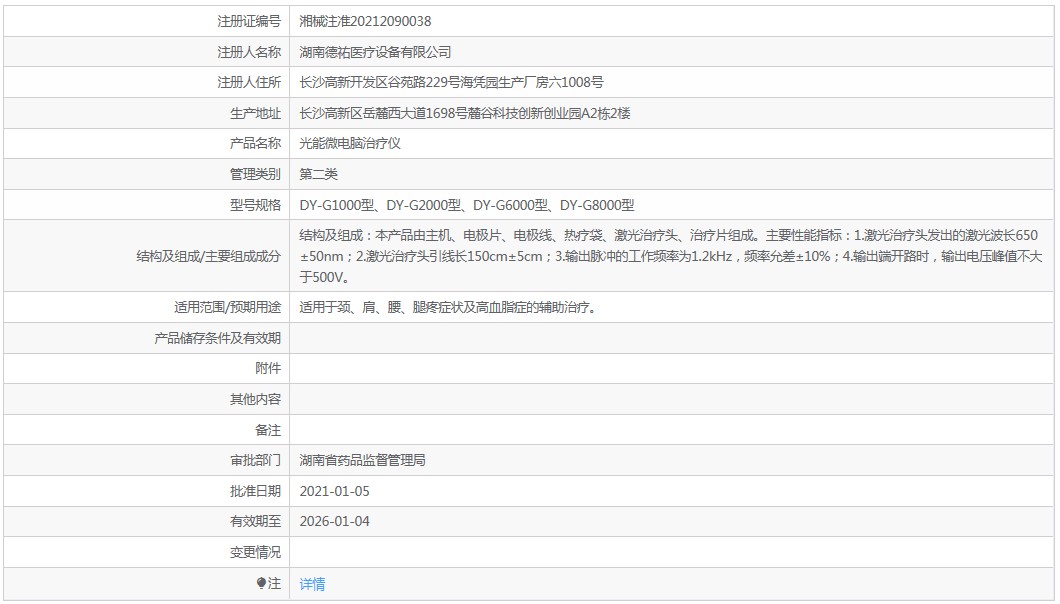Click the bullet icon beside 注
The width and height of the screenshot is (1060, 604).
point(261,583)
